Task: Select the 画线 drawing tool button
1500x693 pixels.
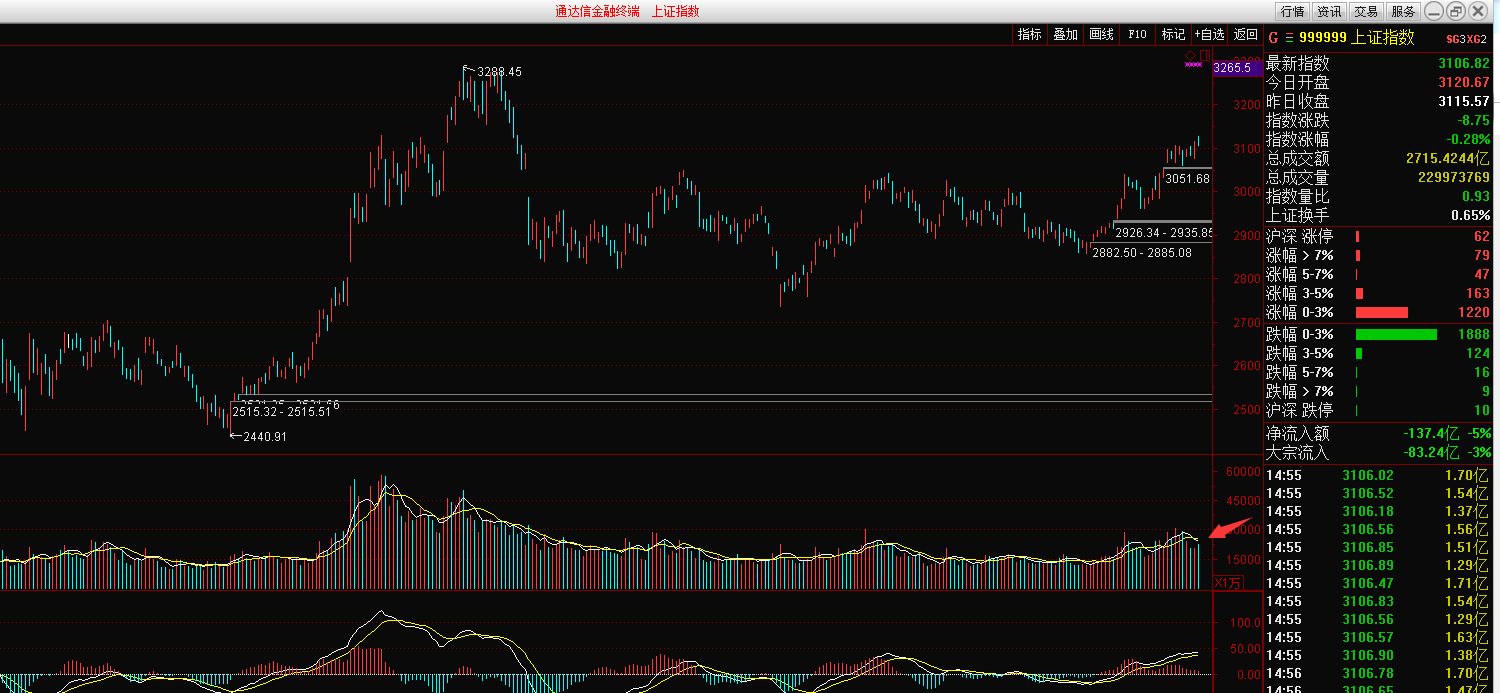Action: click(x=1101, y=34)
